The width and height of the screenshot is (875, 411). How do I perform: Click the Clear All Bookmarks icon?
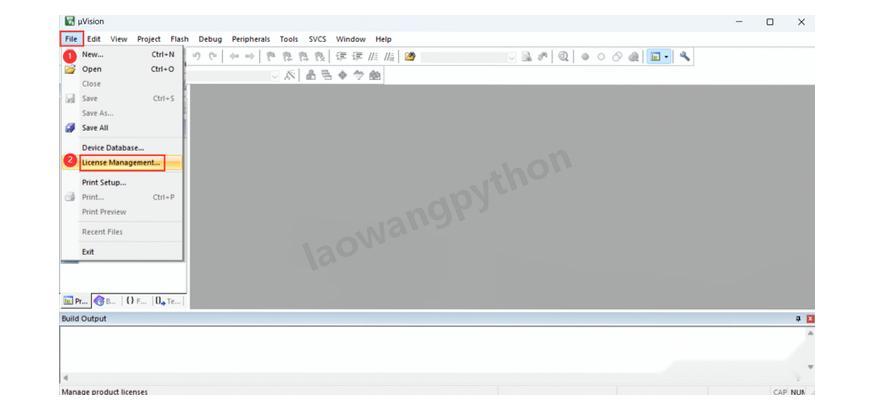(319, 56)
